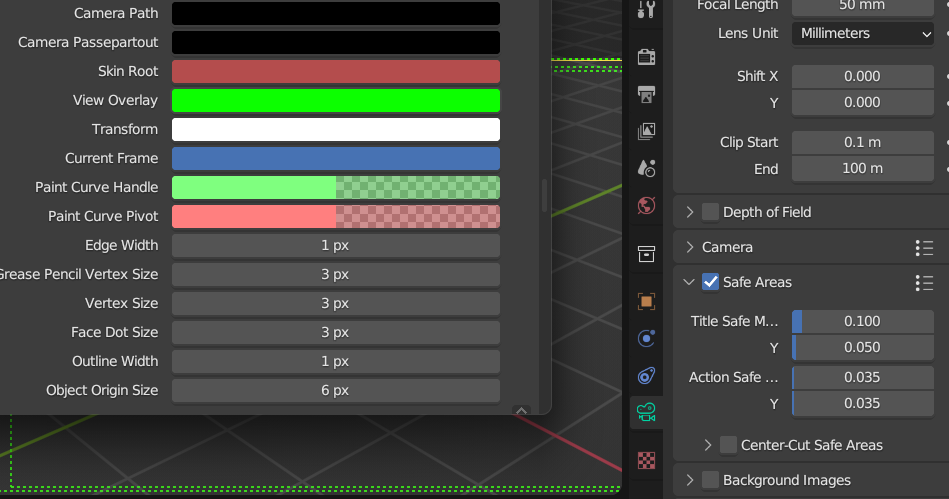Open the Physics properties tab
This screenshot has height=499, width=949.
[x=646, y=338]
